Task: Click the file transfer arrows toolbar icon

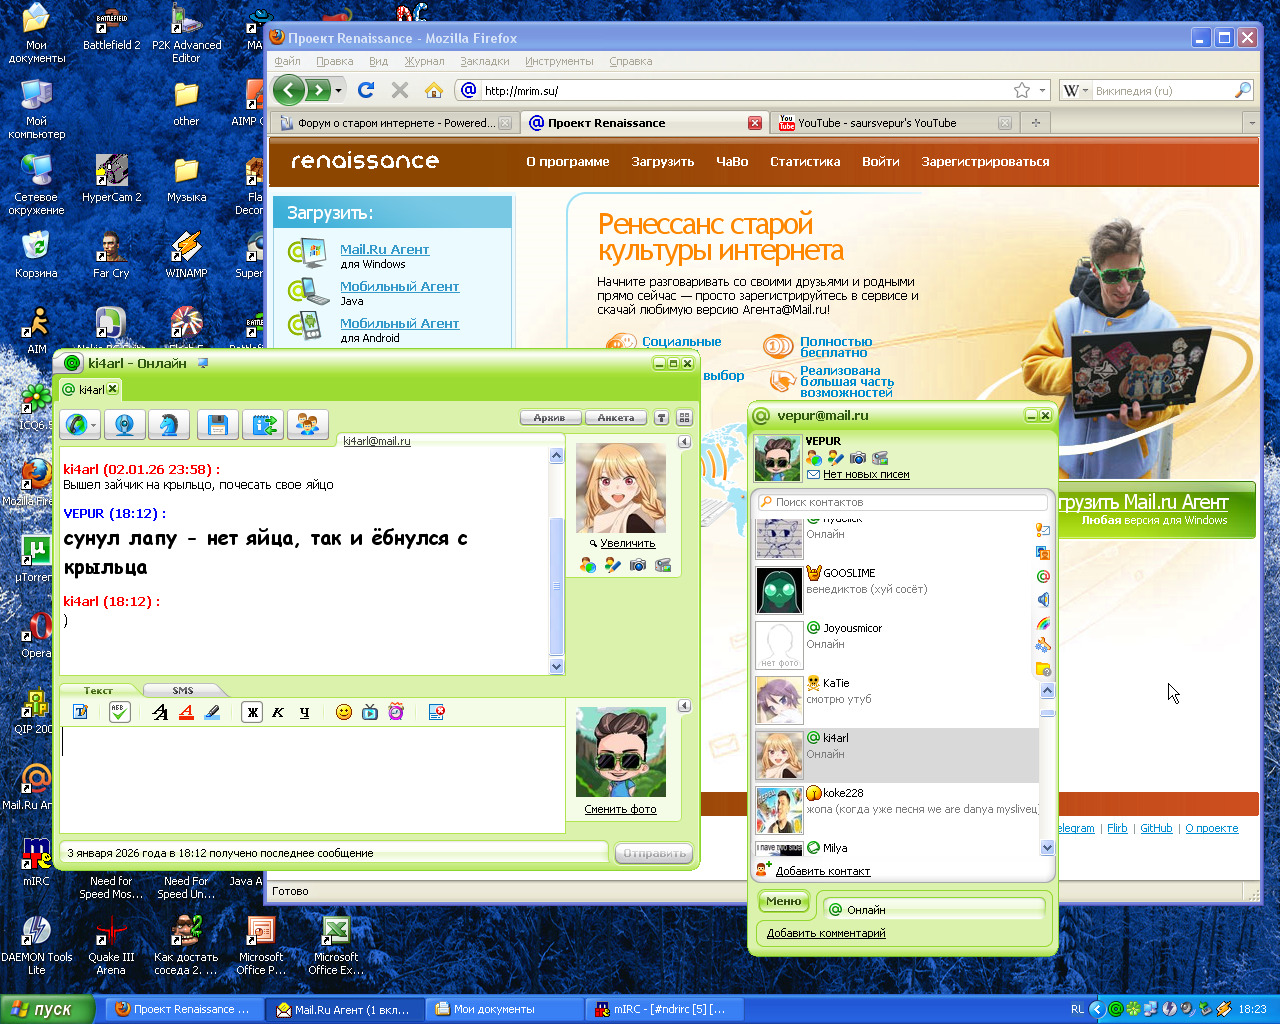Action: coord(264,425)
